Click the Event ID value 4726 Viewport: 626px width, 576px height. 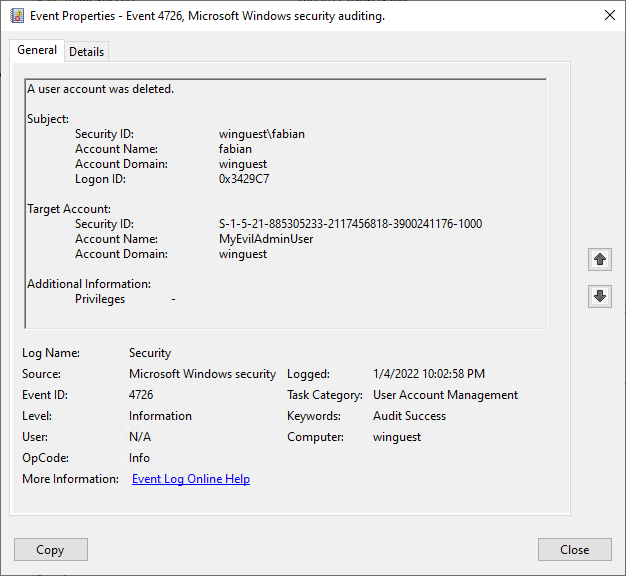coord(141,395)
